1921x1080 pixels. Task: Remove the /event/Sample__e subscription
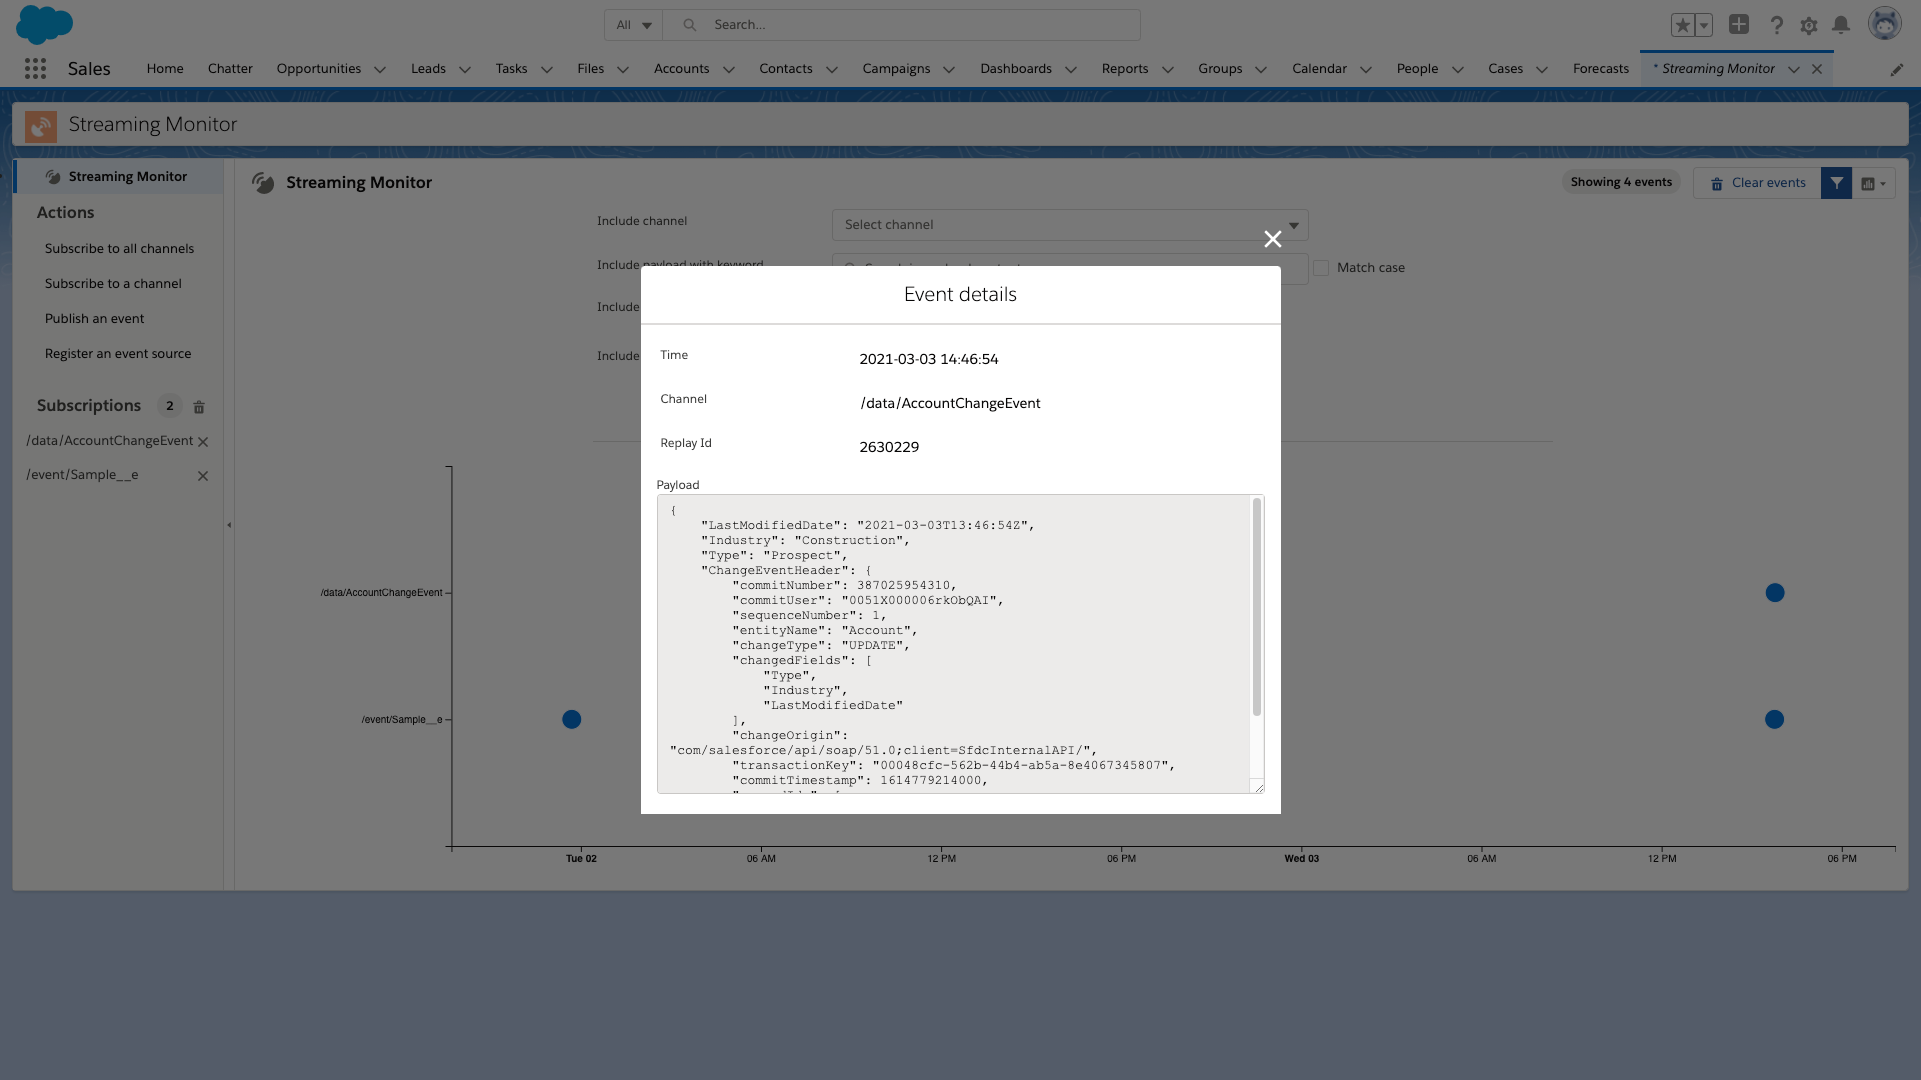pyautogui.click(x=203, y=476)
